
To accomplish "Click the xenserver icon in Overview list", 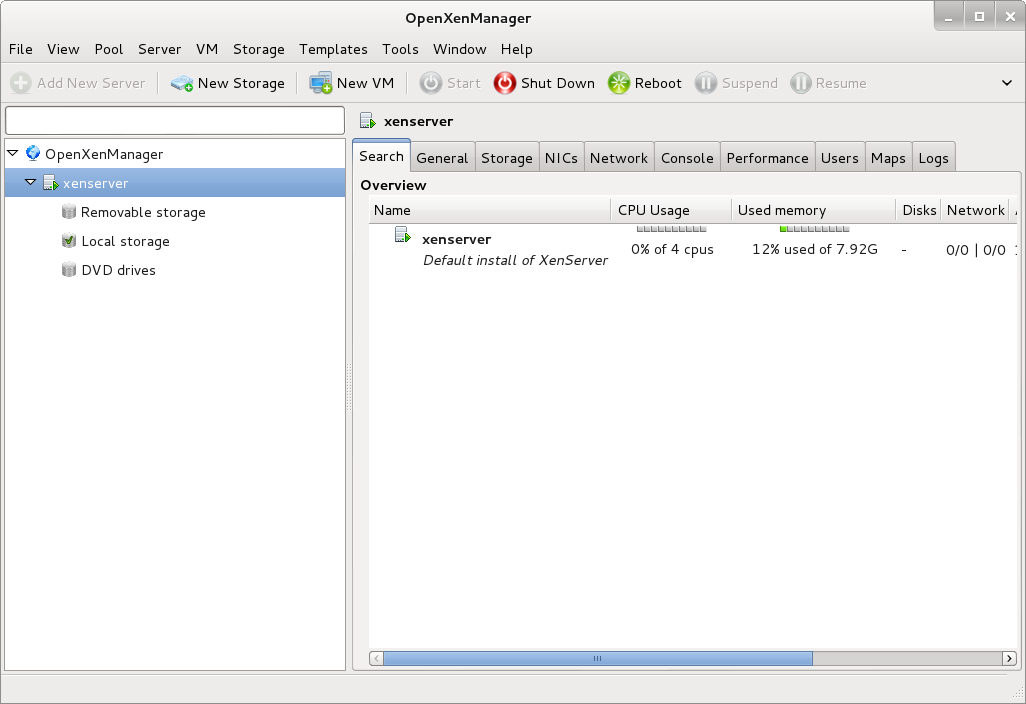I will (402, 236).
